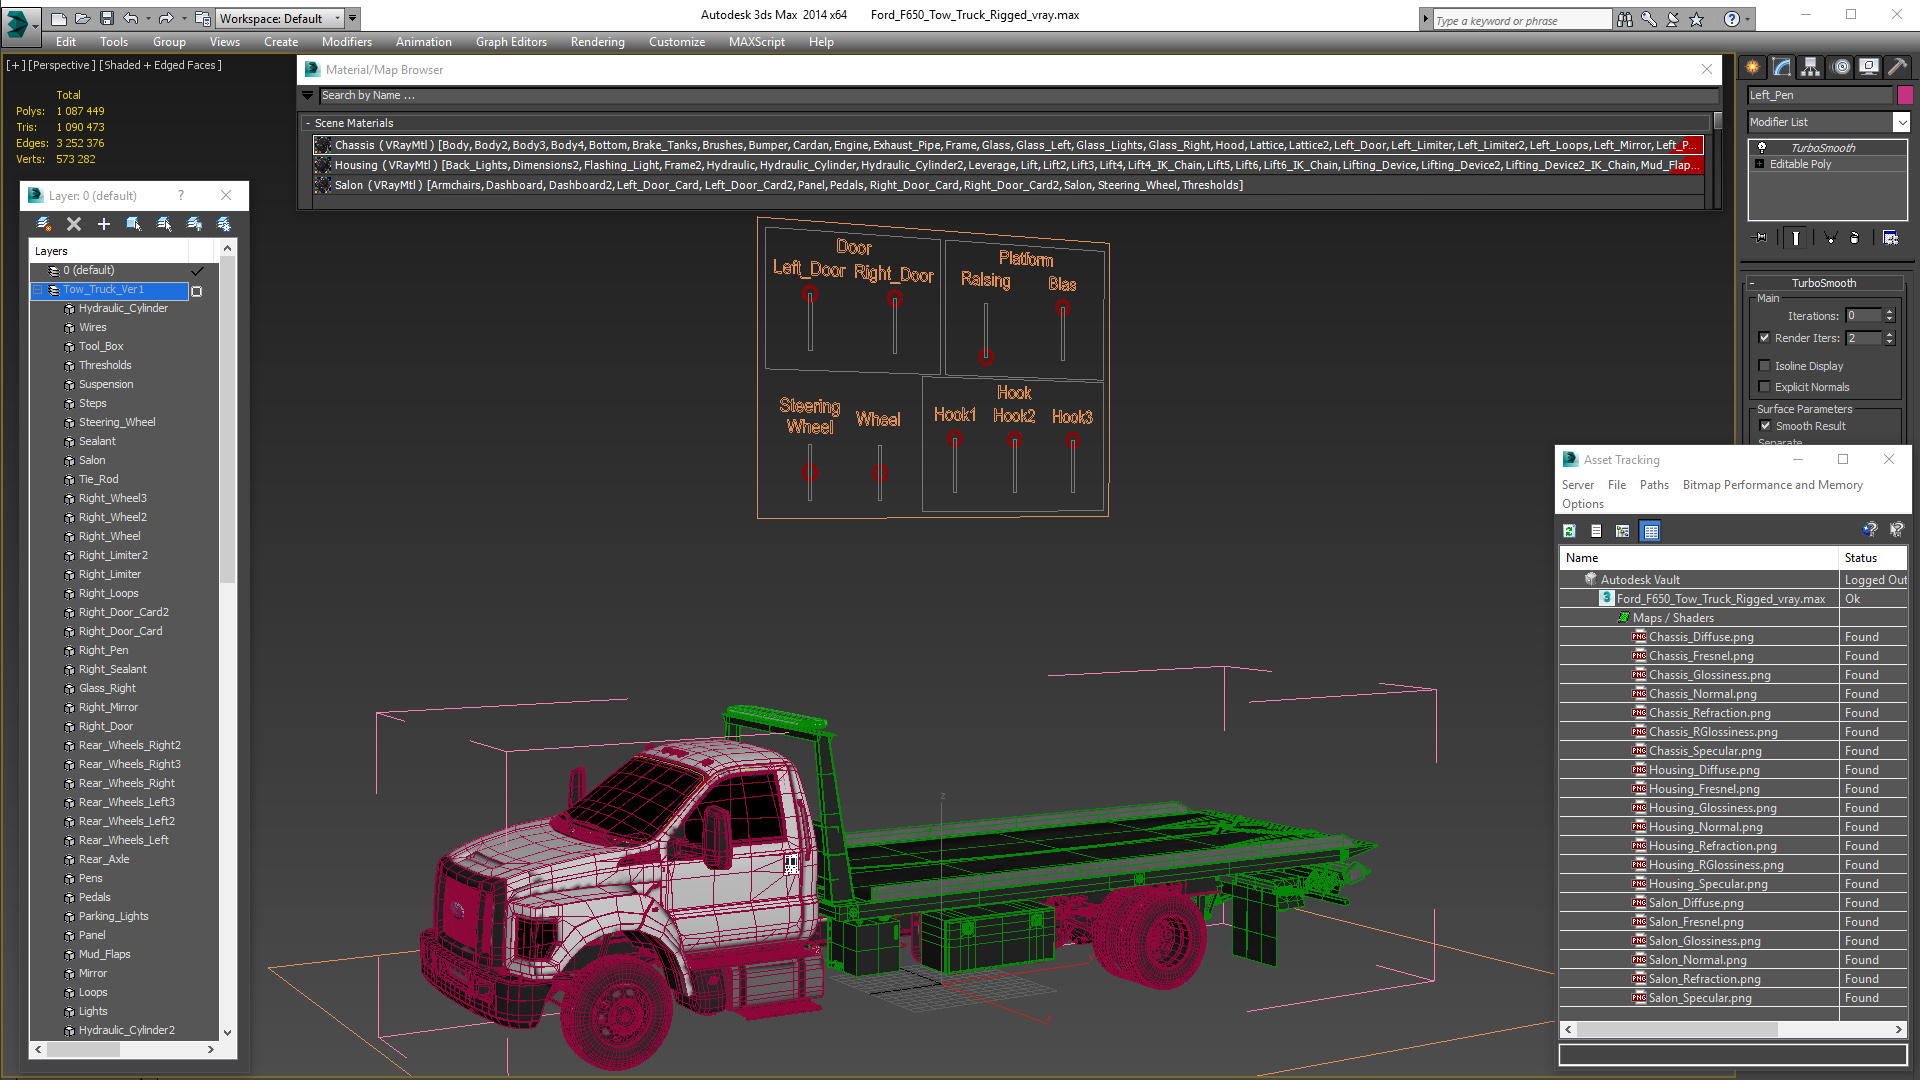Add selected objects to layer with plus icon
This screenshot has height=1080, width=1920.
click(x=104, y=224)
